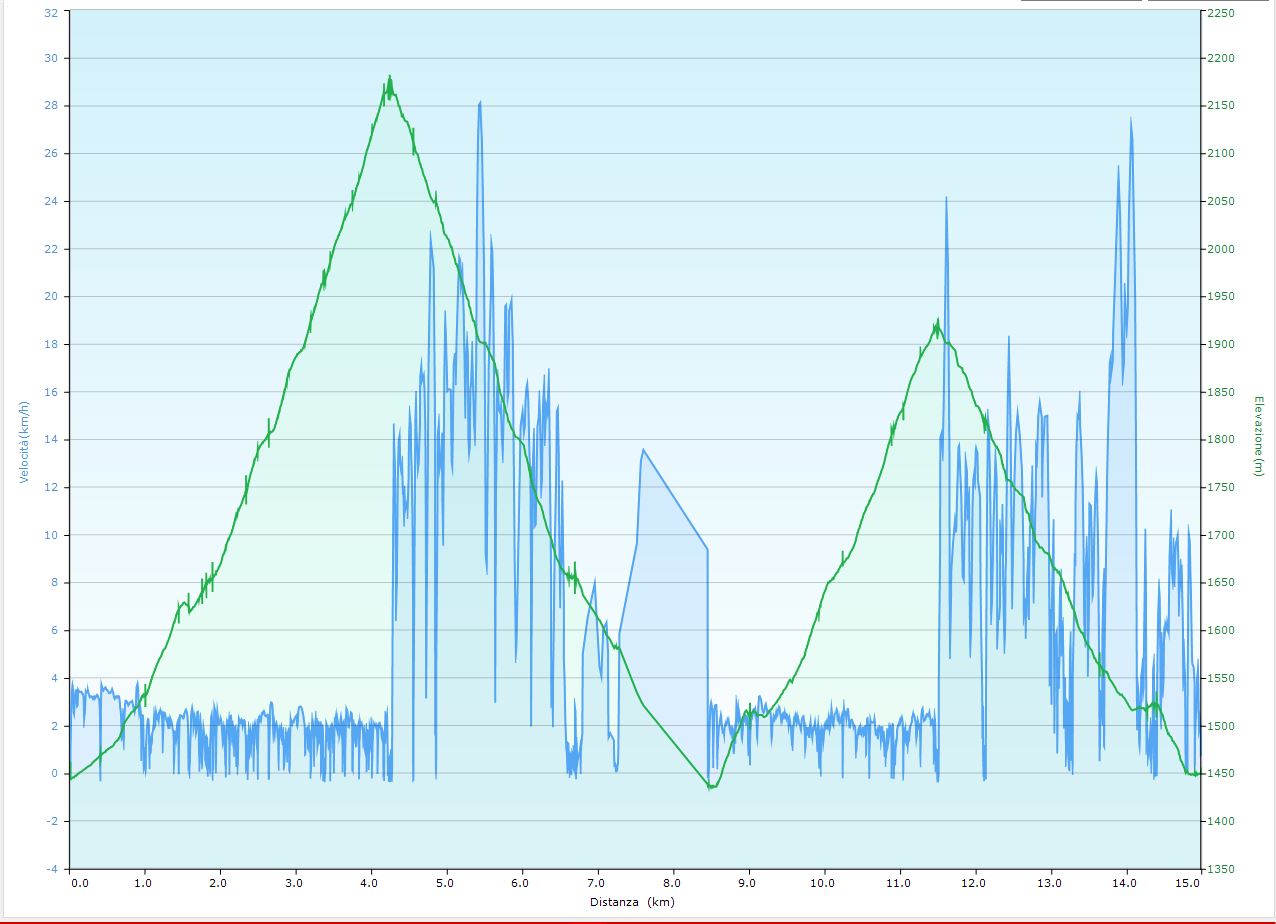Click the blue speed spike's tip near 11.6 km

click(946, 198)
